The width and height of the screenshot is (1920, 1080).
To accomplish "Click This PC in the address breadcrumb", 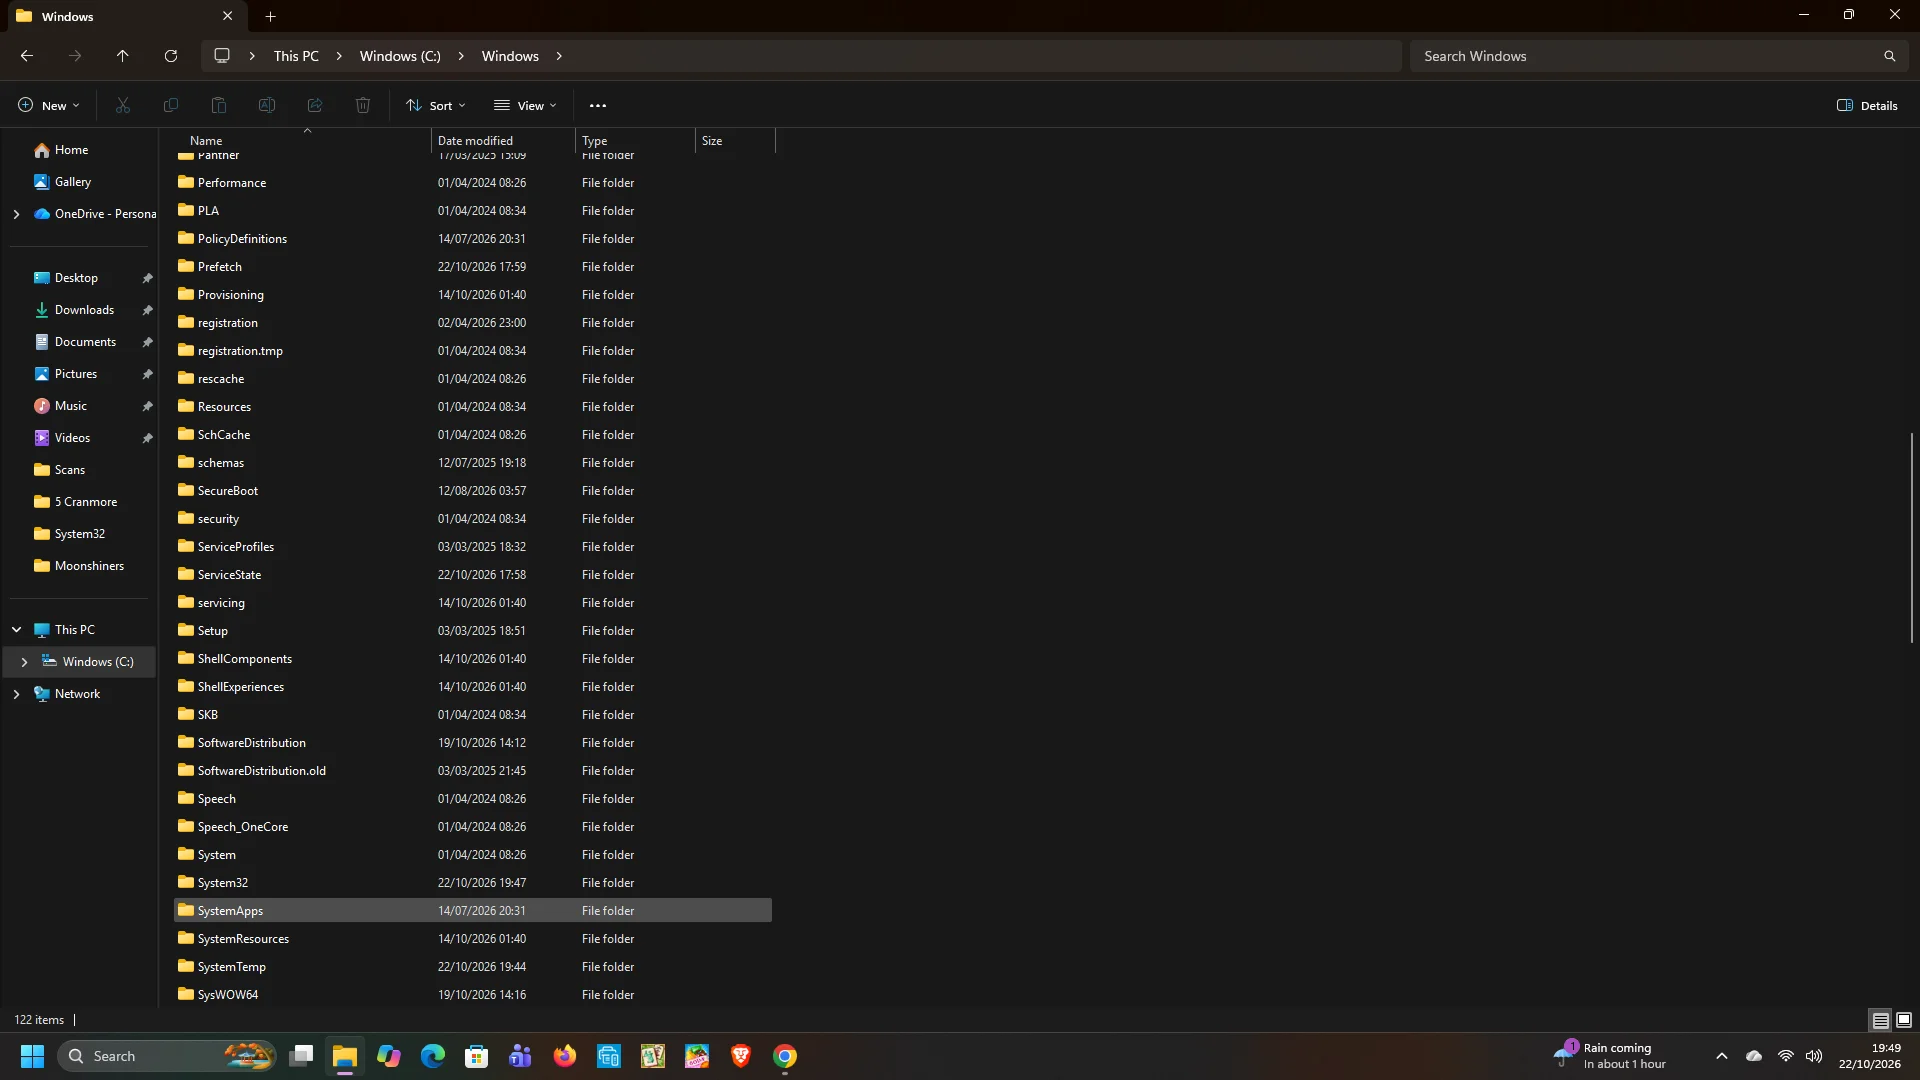I will [x=296, y=56].
